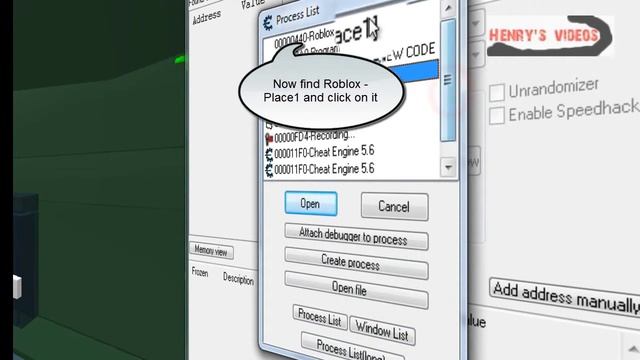Click the Open file button
This screenshot has height=360, width=640.
coord(356,289)
